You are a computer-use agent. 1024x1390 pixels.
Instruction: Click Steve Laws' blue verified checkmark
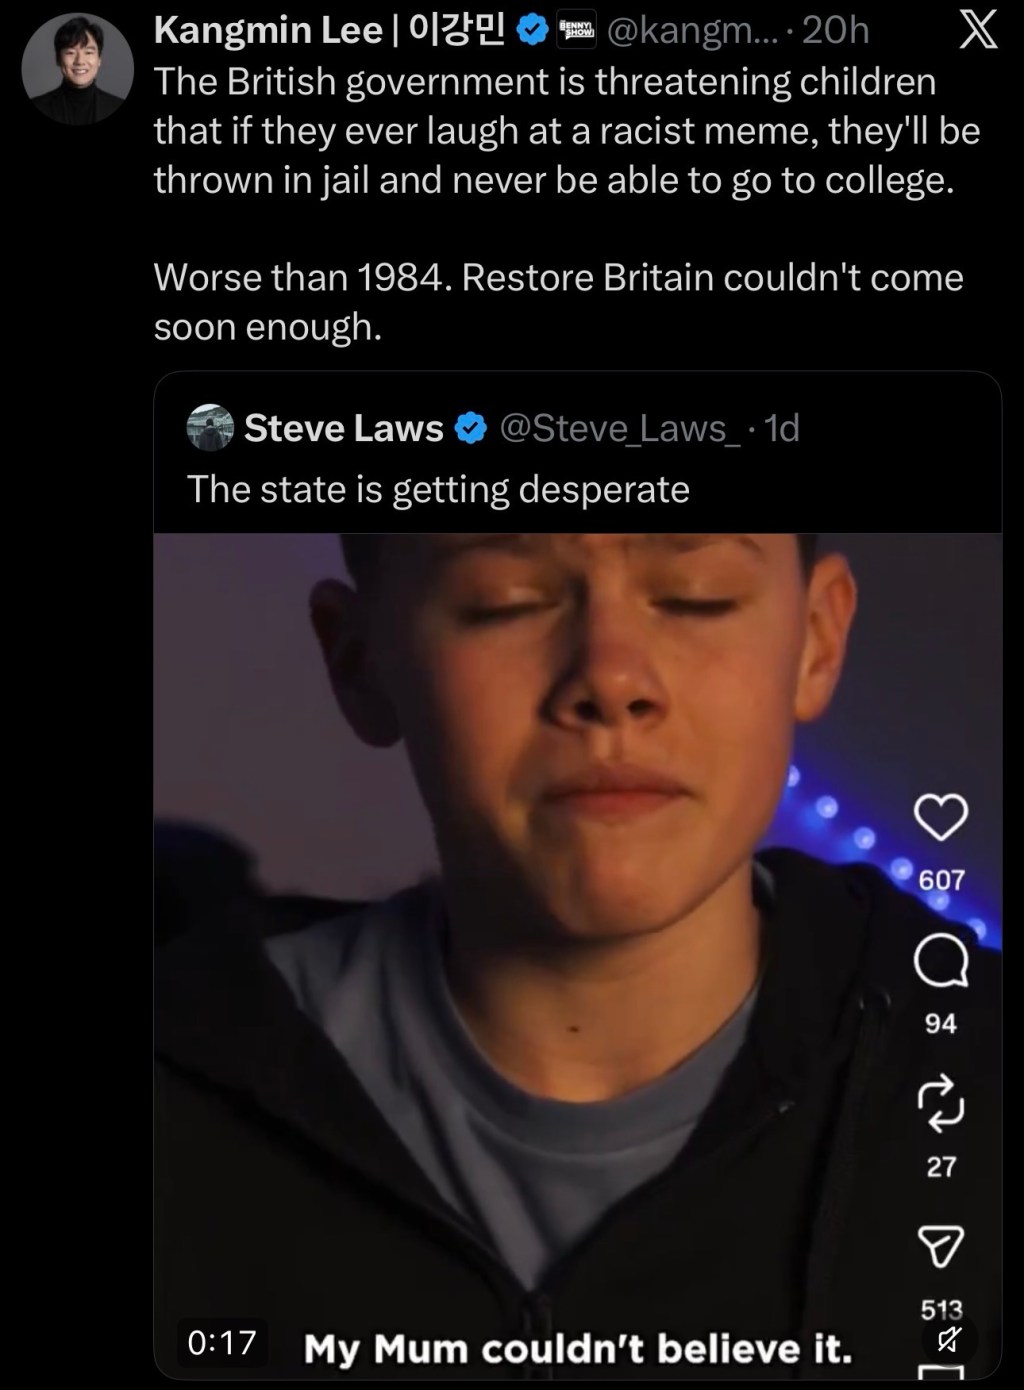pyautogui.click(x=470, y=429)
